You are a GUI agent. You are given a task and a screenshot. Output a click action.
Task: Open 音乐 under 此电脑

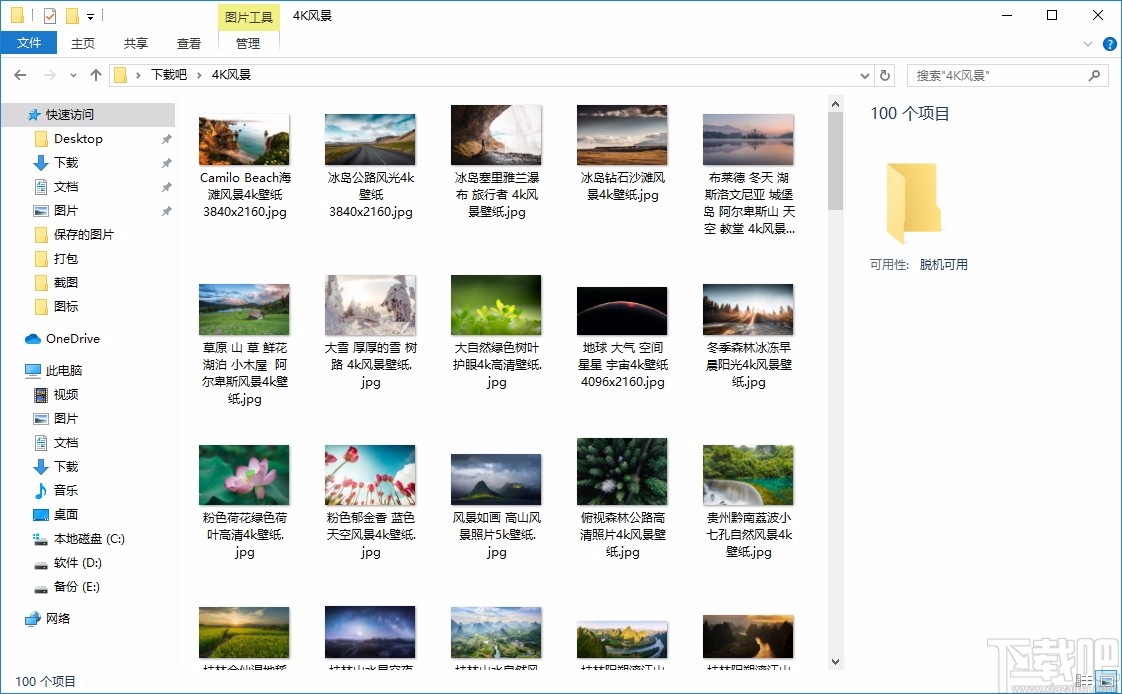[66, 490]
